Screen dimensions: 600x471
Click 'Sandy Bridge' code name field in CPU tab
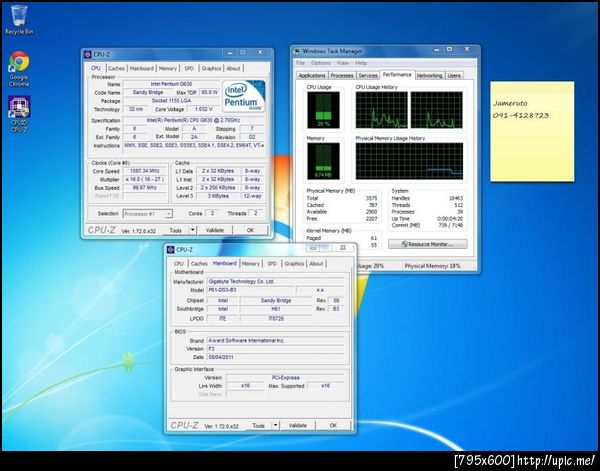click(148, 92)
